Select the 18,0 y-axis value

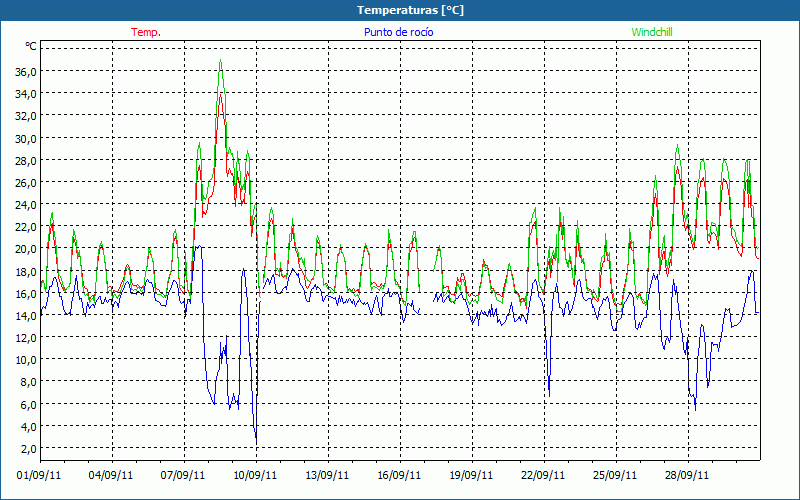click(x=26, y=271)
